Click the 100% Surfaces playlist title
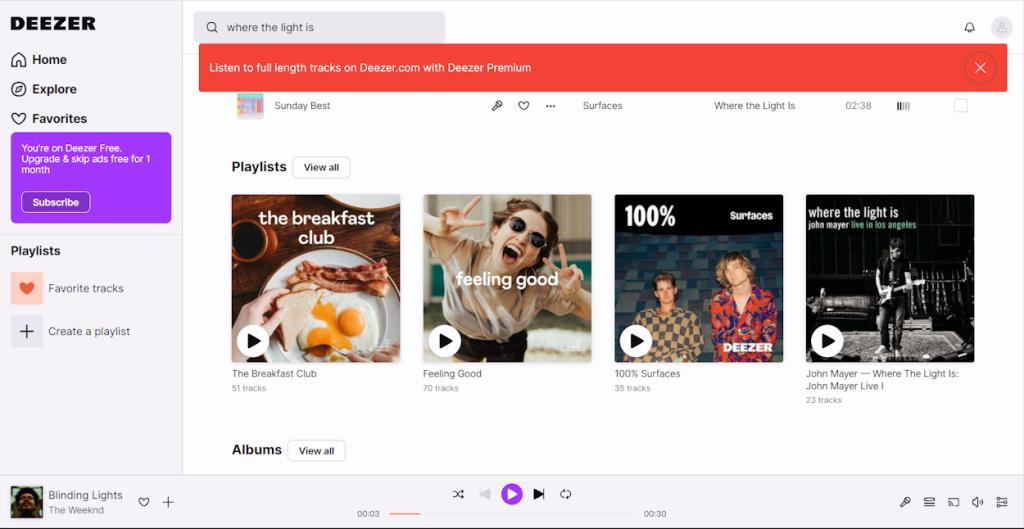This screenshot has width=1024, height=529. [647, 374]
